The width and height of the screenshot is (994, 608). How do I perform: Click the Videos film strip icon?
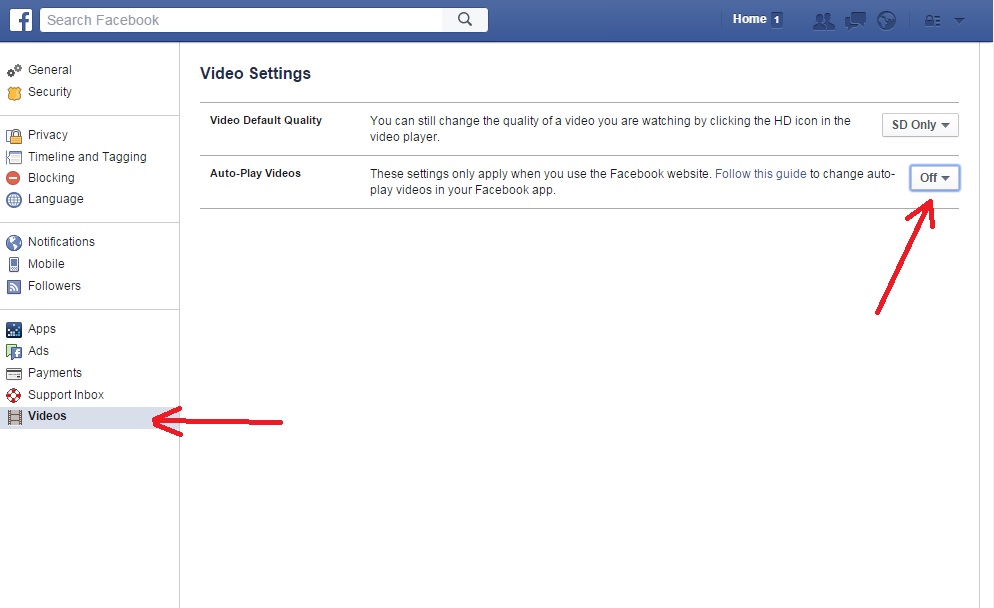point(14,417)
